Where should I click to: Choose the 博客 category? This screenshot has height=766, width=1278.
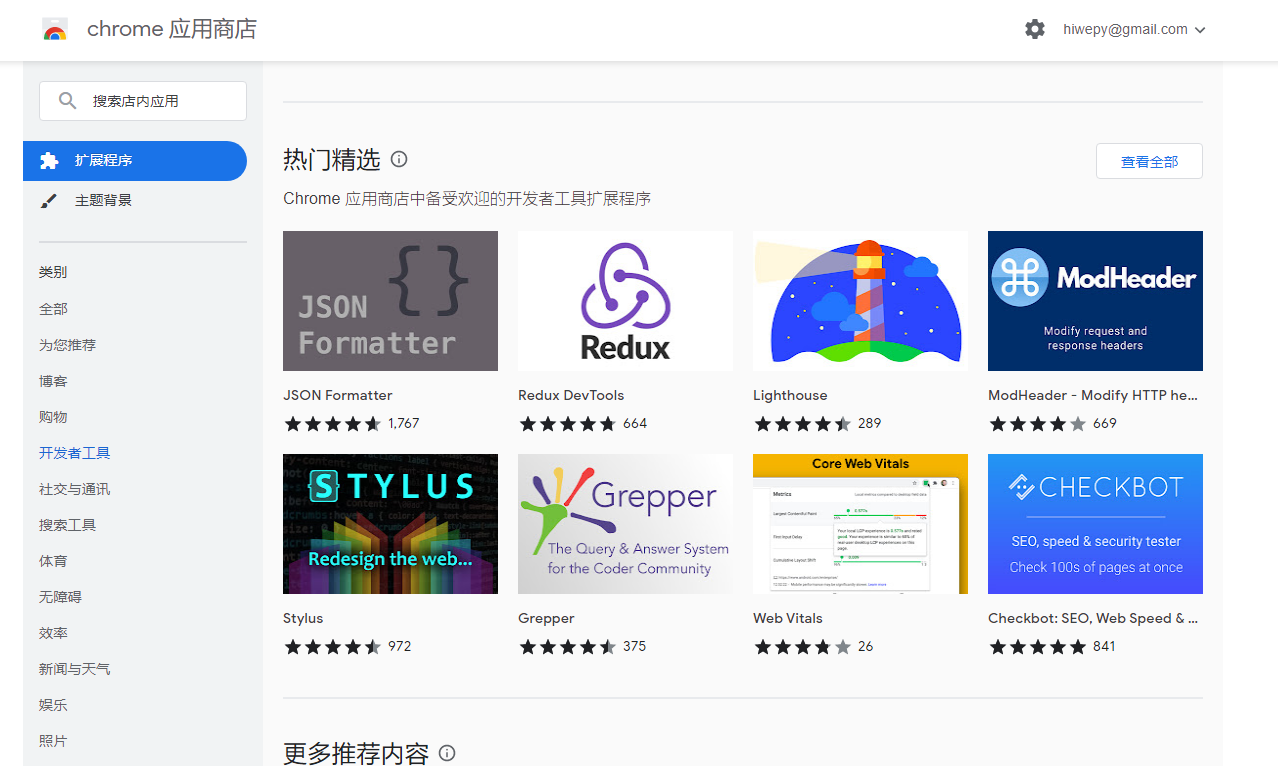point(53,381)
